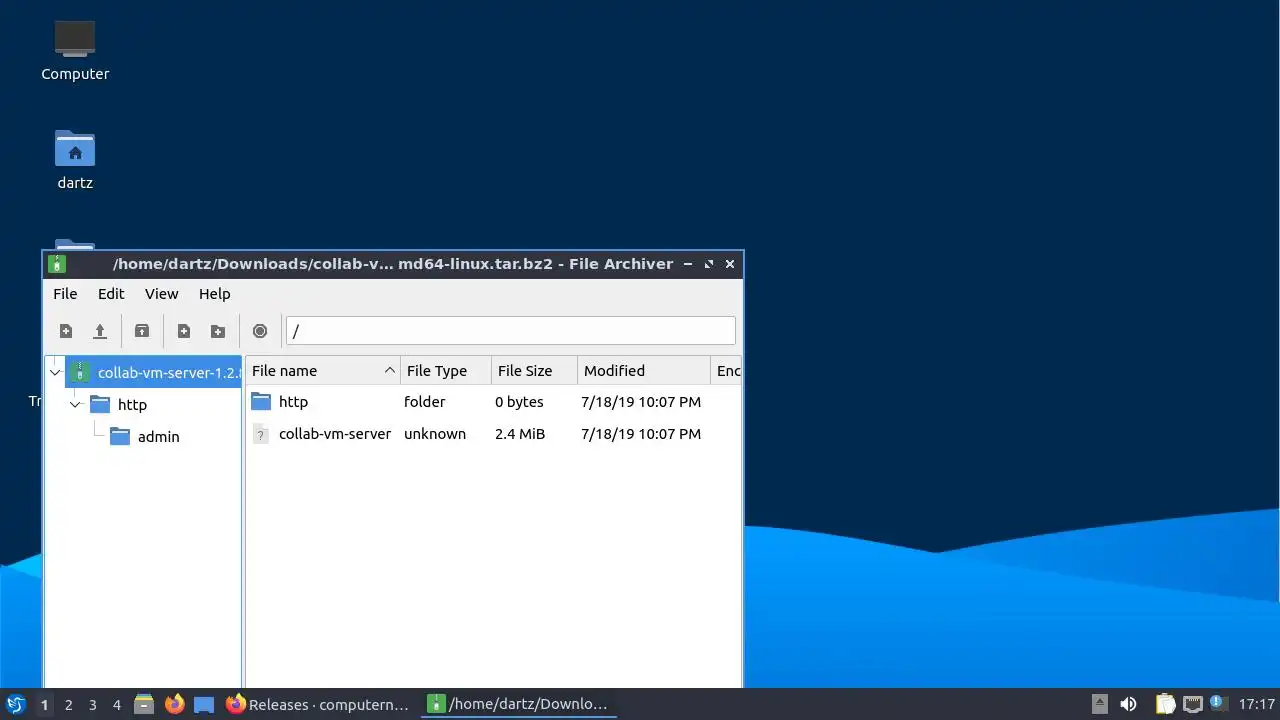Click the Add files toolbar icon
The width and height of the screenshot is (1280, 720).
click(x=184, y=331)
